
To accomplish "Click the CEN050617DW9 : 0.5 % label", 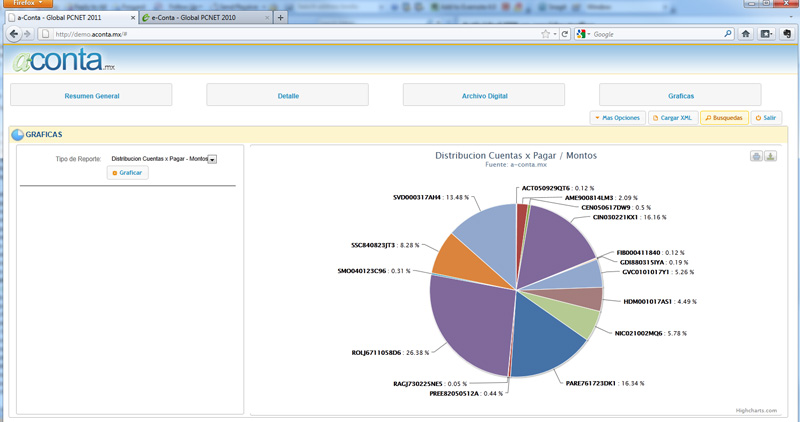I will click(x=616, y=208).
